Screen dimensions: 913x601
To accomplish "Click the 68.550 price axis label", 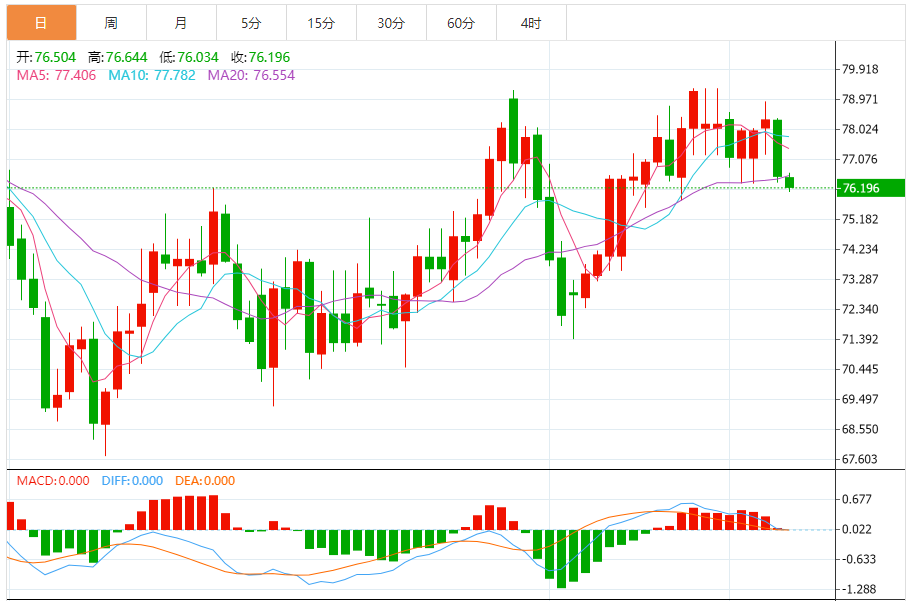I will click(860, 429).
